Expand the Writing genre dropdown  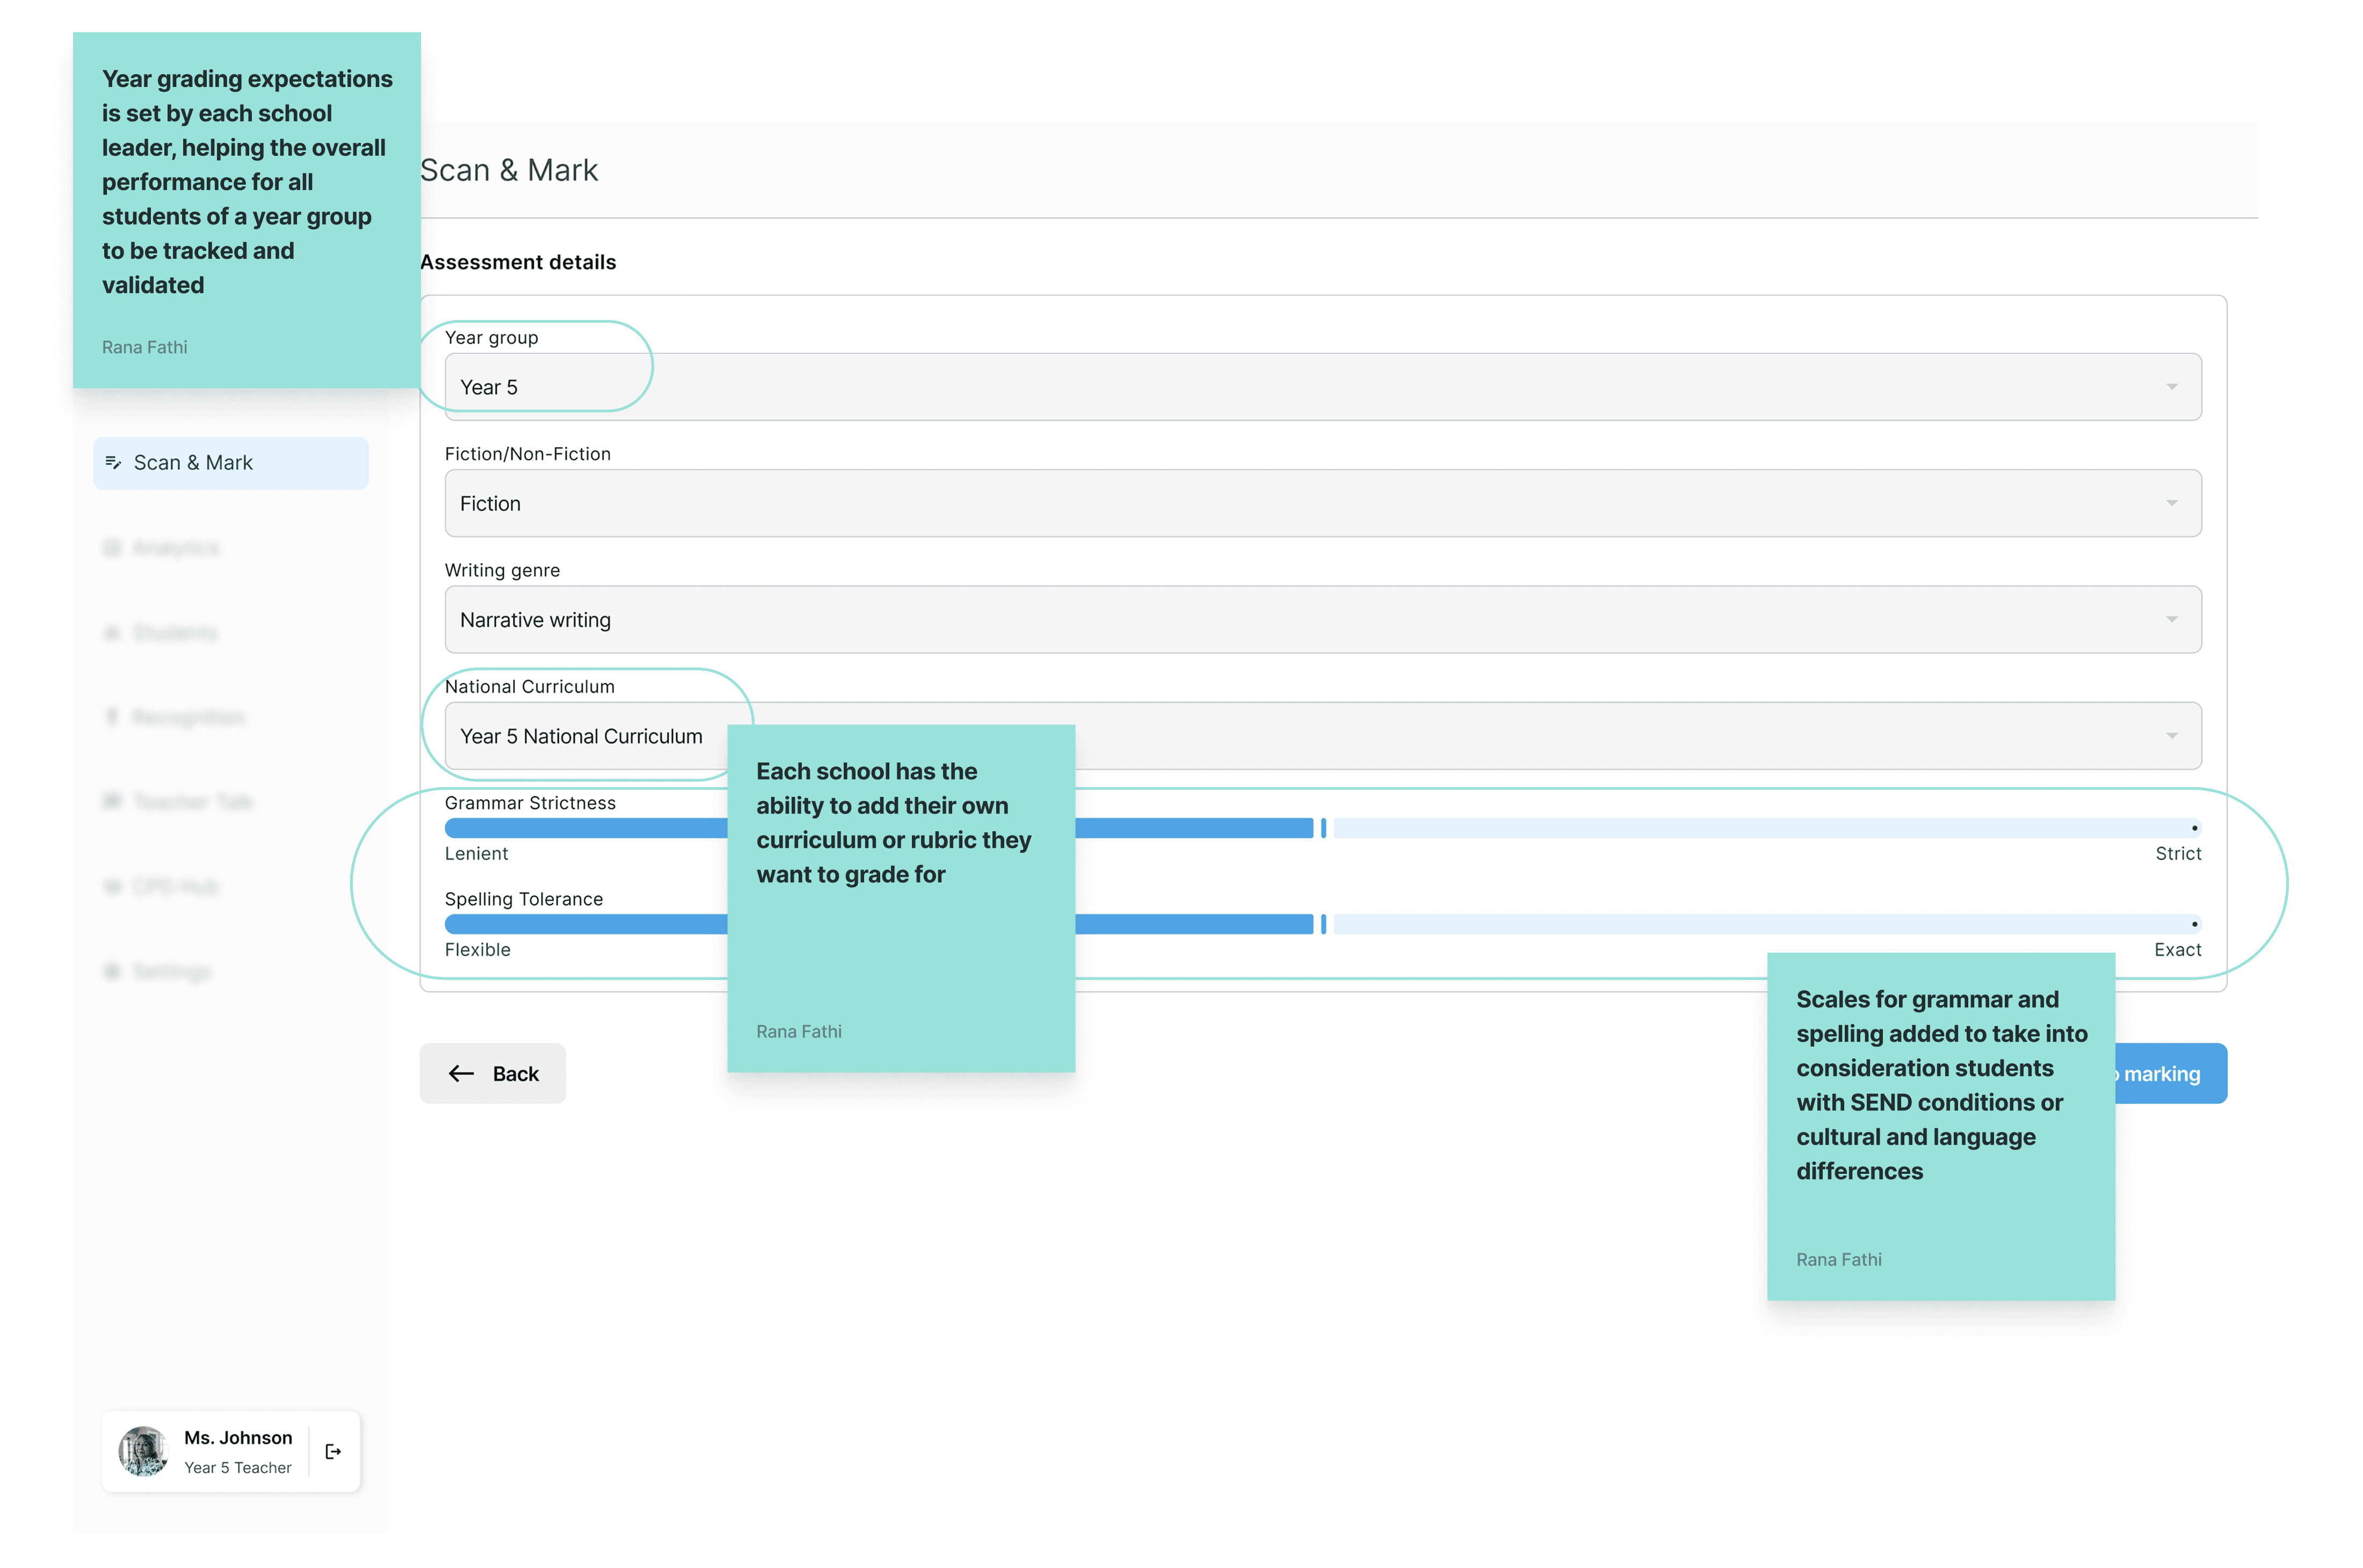point(2171,620)
